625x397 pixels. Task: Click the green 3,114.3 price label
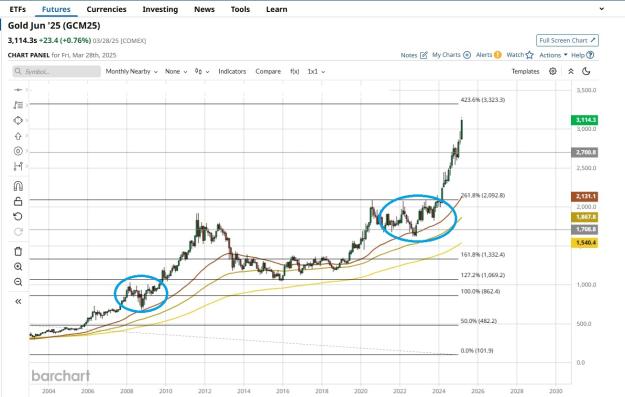coord(584,120)
